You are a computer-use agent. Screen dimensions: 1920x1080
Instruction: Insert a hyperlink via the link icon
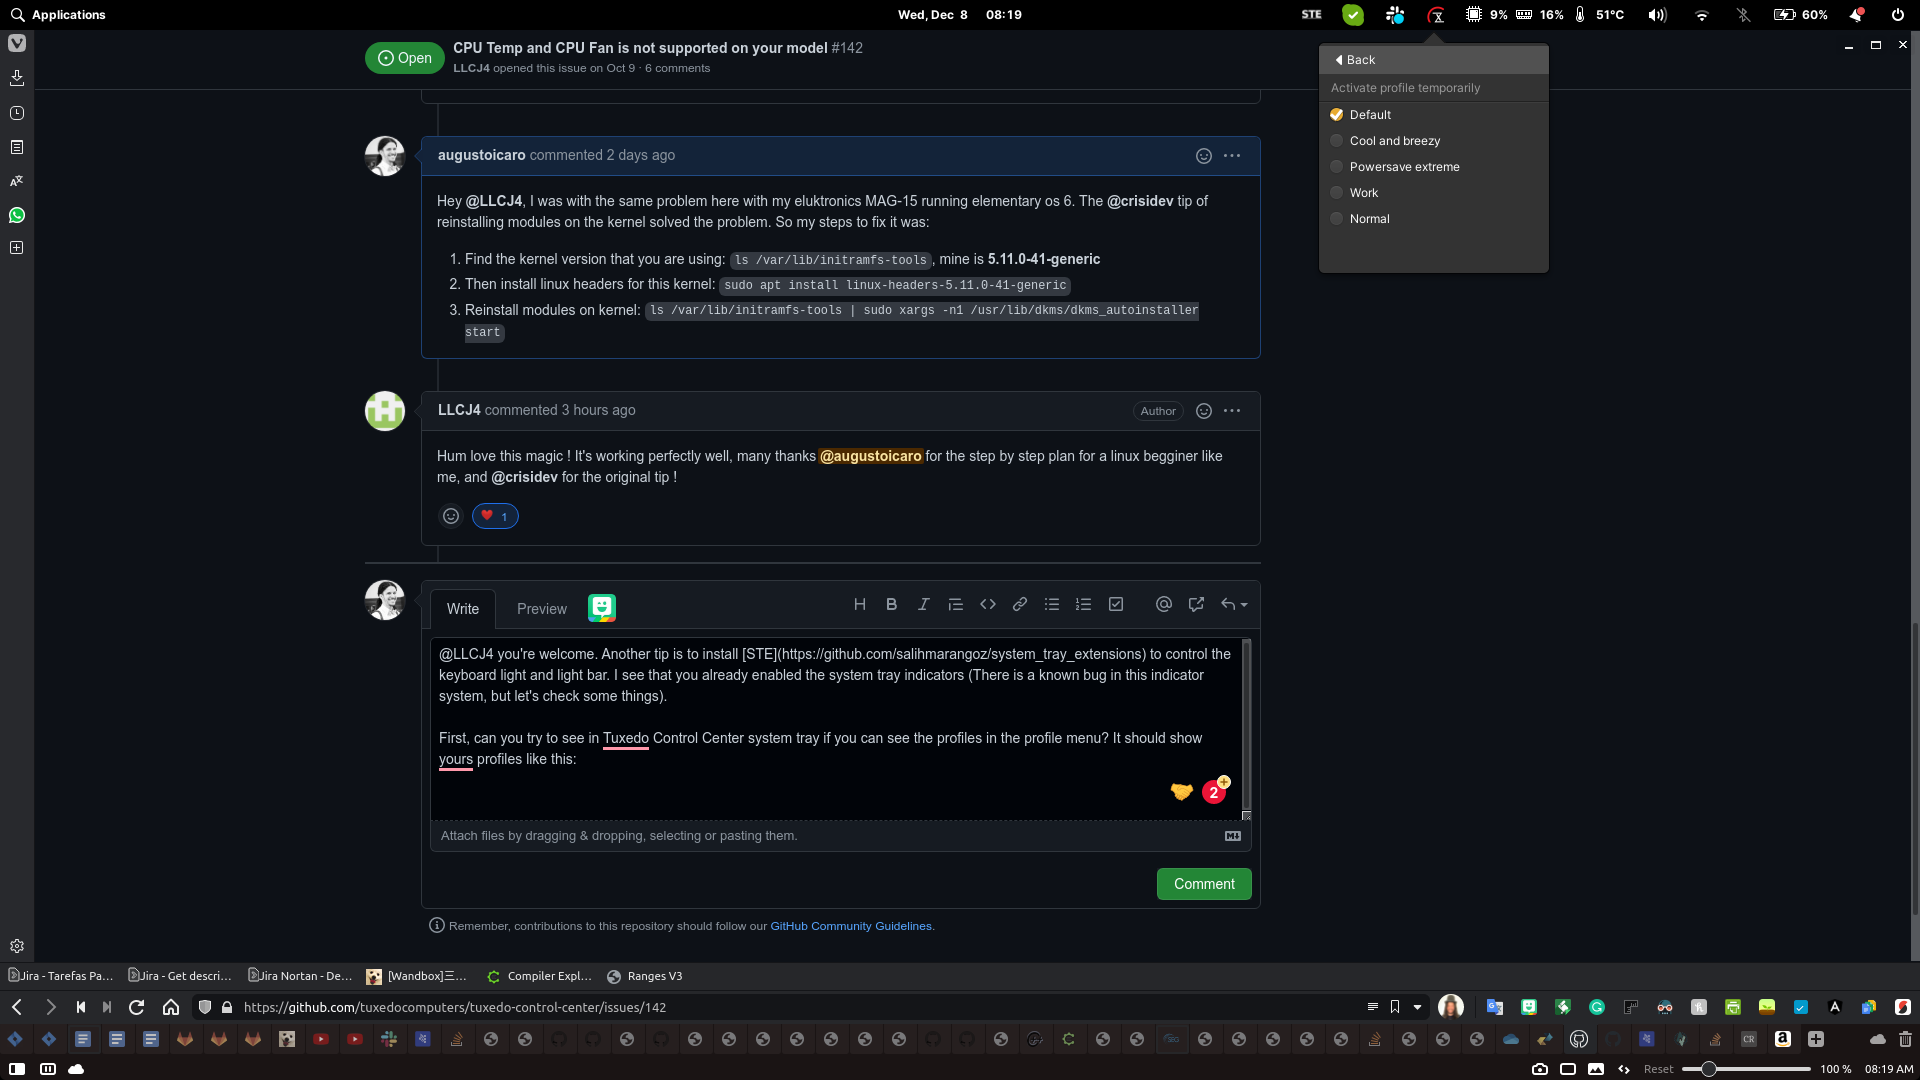pos(1019,604)
